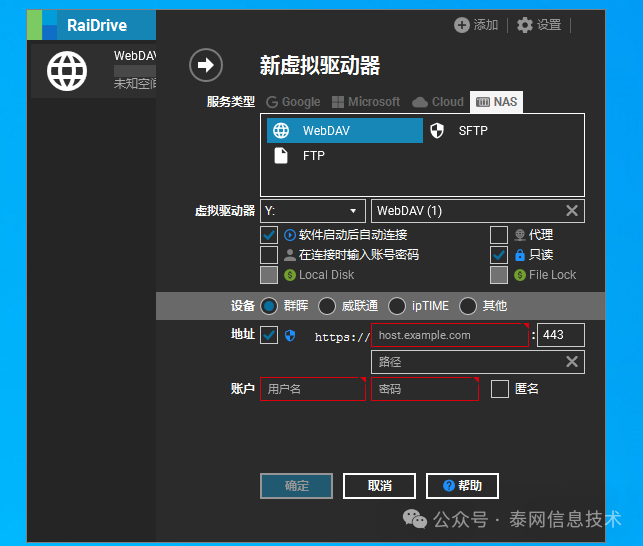Click the proxy (代理) globe icon
Screen dimensions: 643x546
click(520, 235)
